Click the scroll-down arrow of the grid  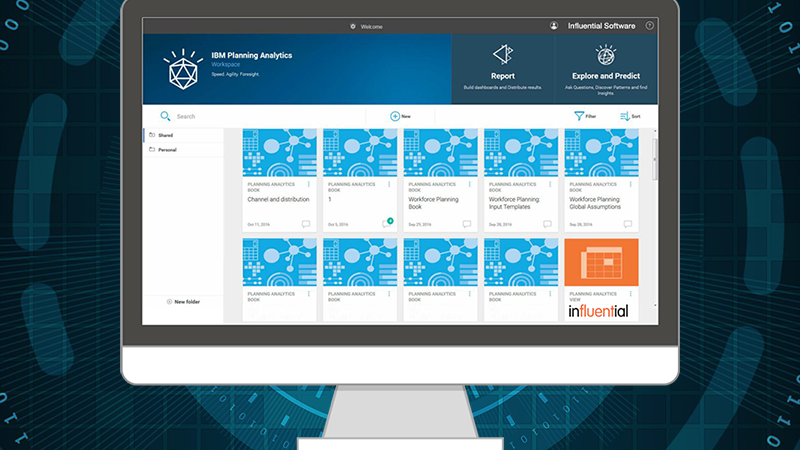coord(655,305)
